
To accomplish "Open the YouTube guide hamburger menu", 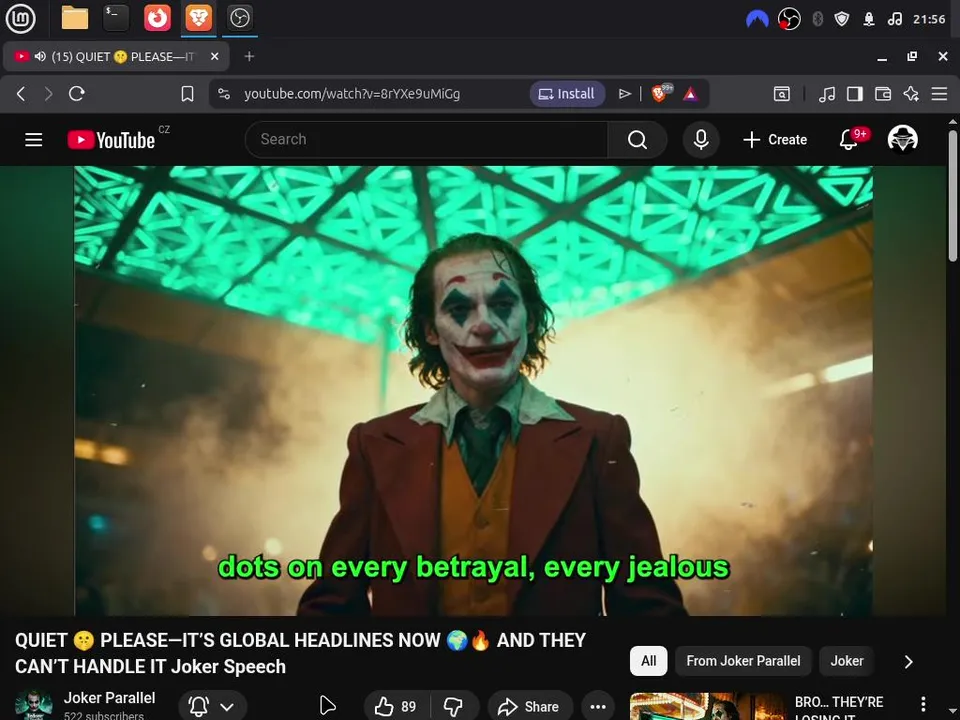I will point(34,140).
